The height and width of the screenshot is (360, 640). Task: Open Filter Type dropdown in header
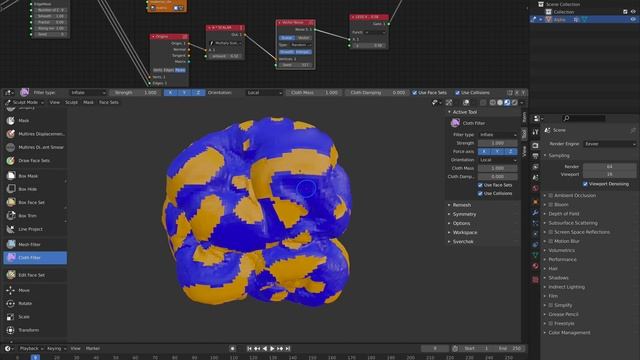(87, 93)
